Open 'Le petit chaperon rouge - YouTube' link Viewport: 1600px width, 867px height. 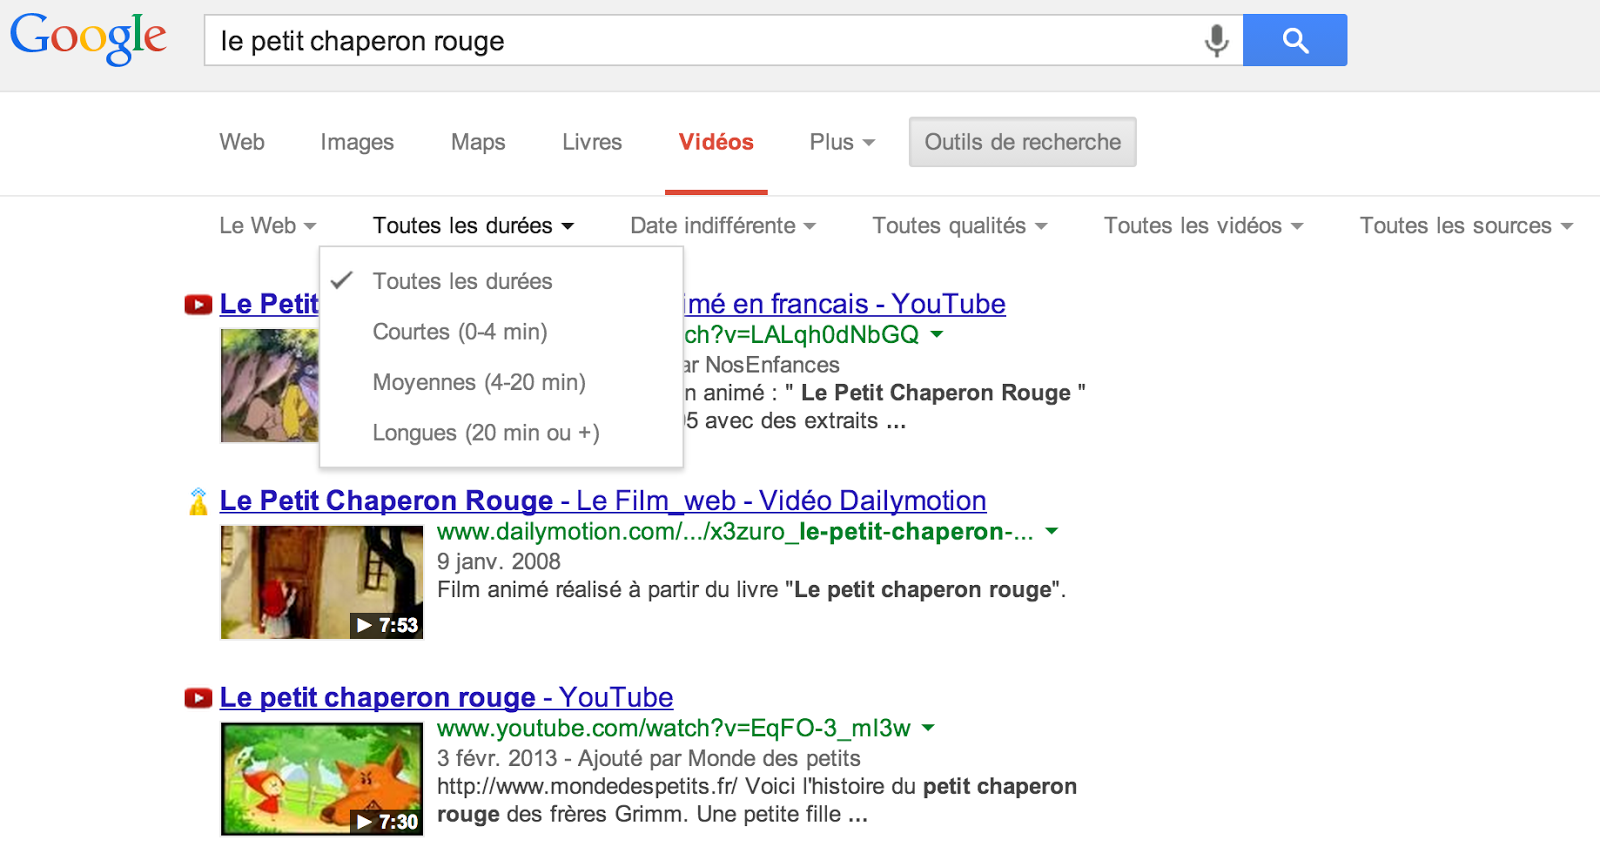click(446, 698)
